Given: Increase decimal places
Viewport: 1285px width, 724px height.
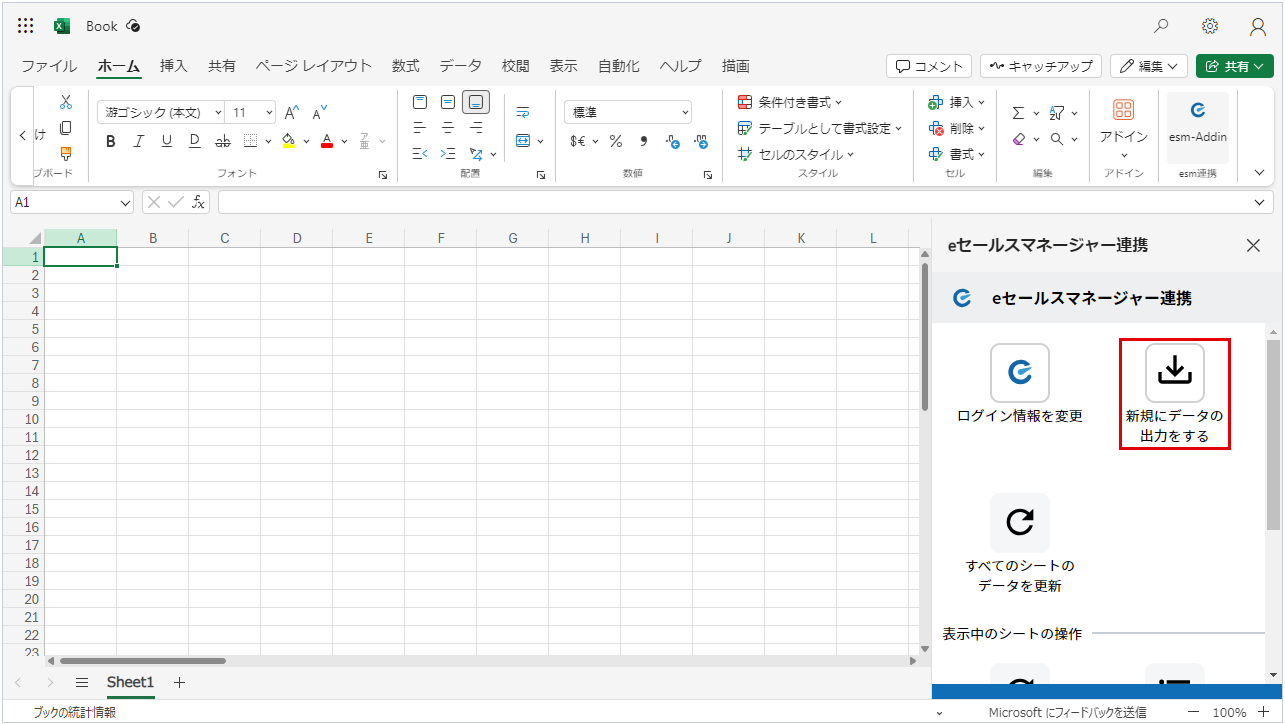Looking at the screenshot, I should (x=672, y=141).
